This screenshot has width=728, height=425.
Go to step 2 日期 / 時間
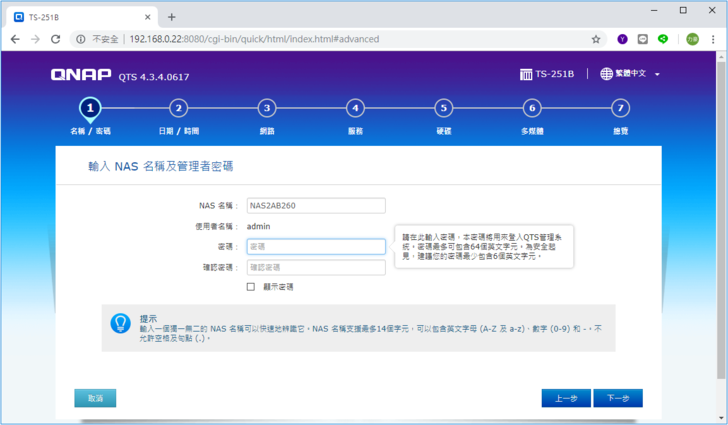[178, 108]
